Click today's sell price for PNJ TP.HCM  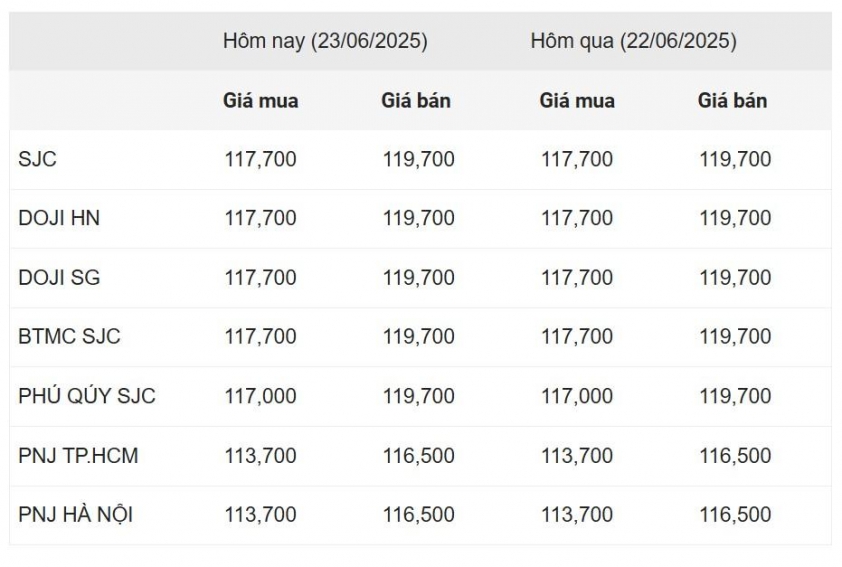(x=418, y=456)
